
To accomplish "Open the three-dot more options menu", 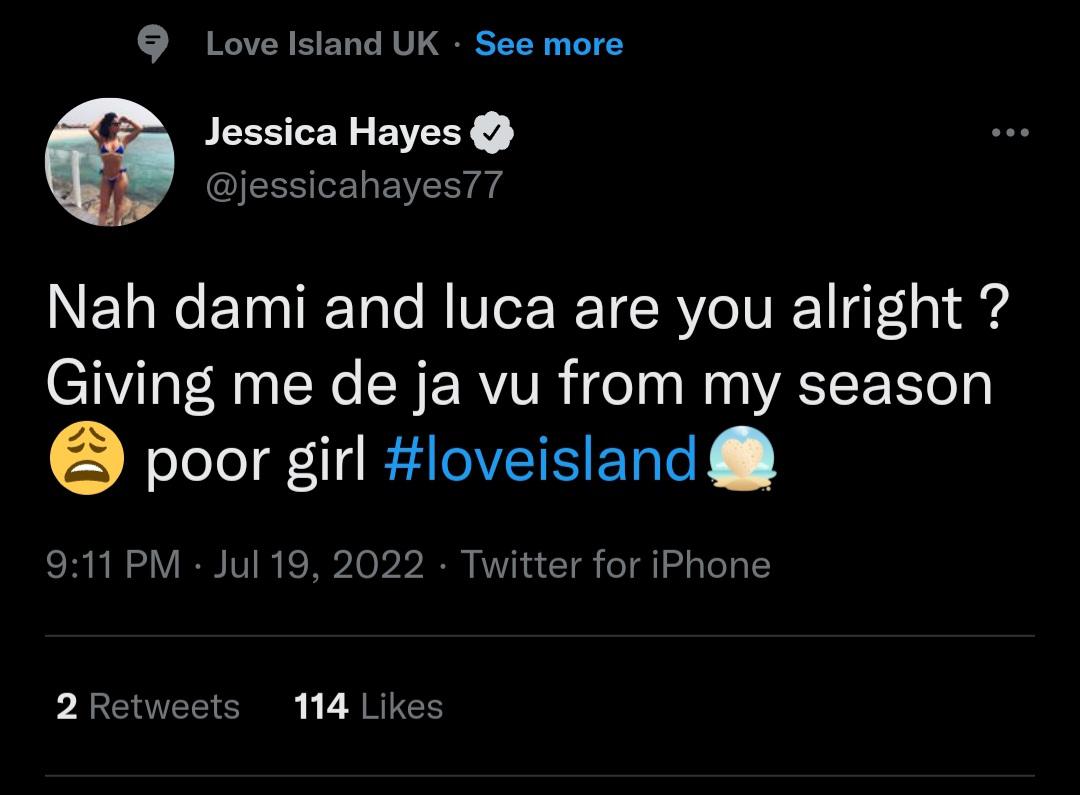I will pyautogui.click(x=1010, y=133).
